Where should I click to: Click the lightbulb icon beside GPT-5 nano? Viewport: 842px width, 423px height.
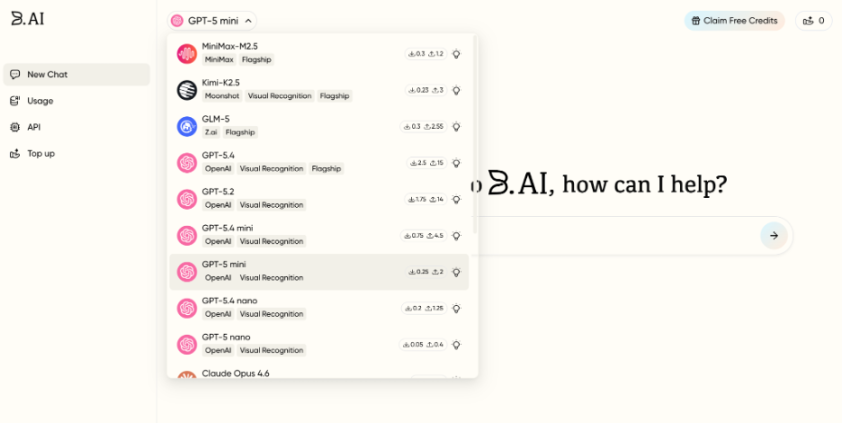click(x=456, y=345)
